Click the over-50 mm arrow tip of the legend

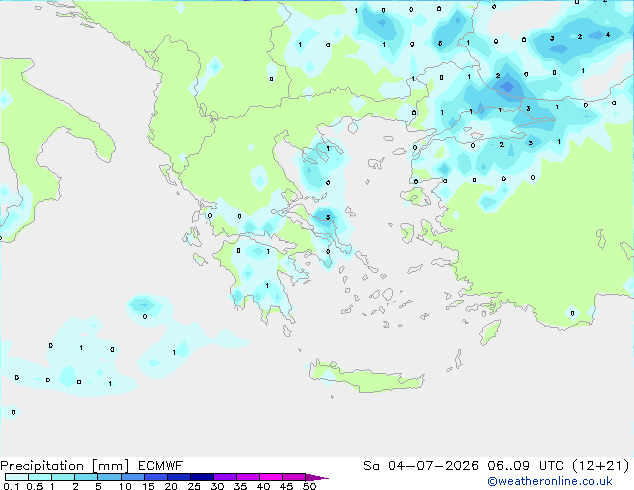[x=317, y=477]
